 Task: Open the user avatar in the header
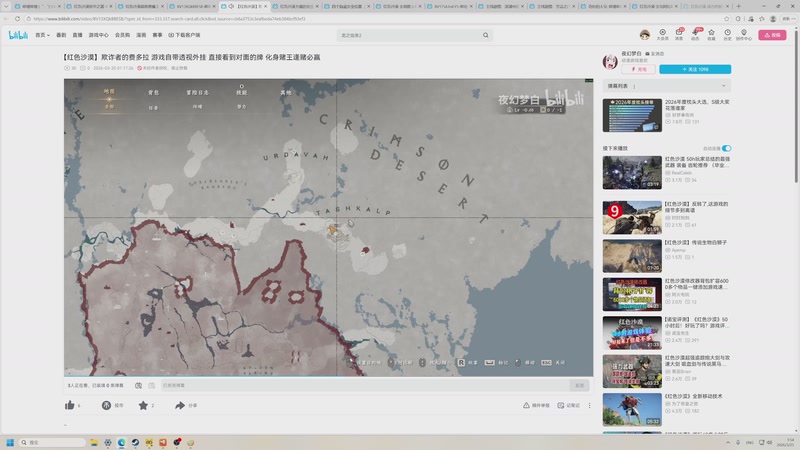645,35
